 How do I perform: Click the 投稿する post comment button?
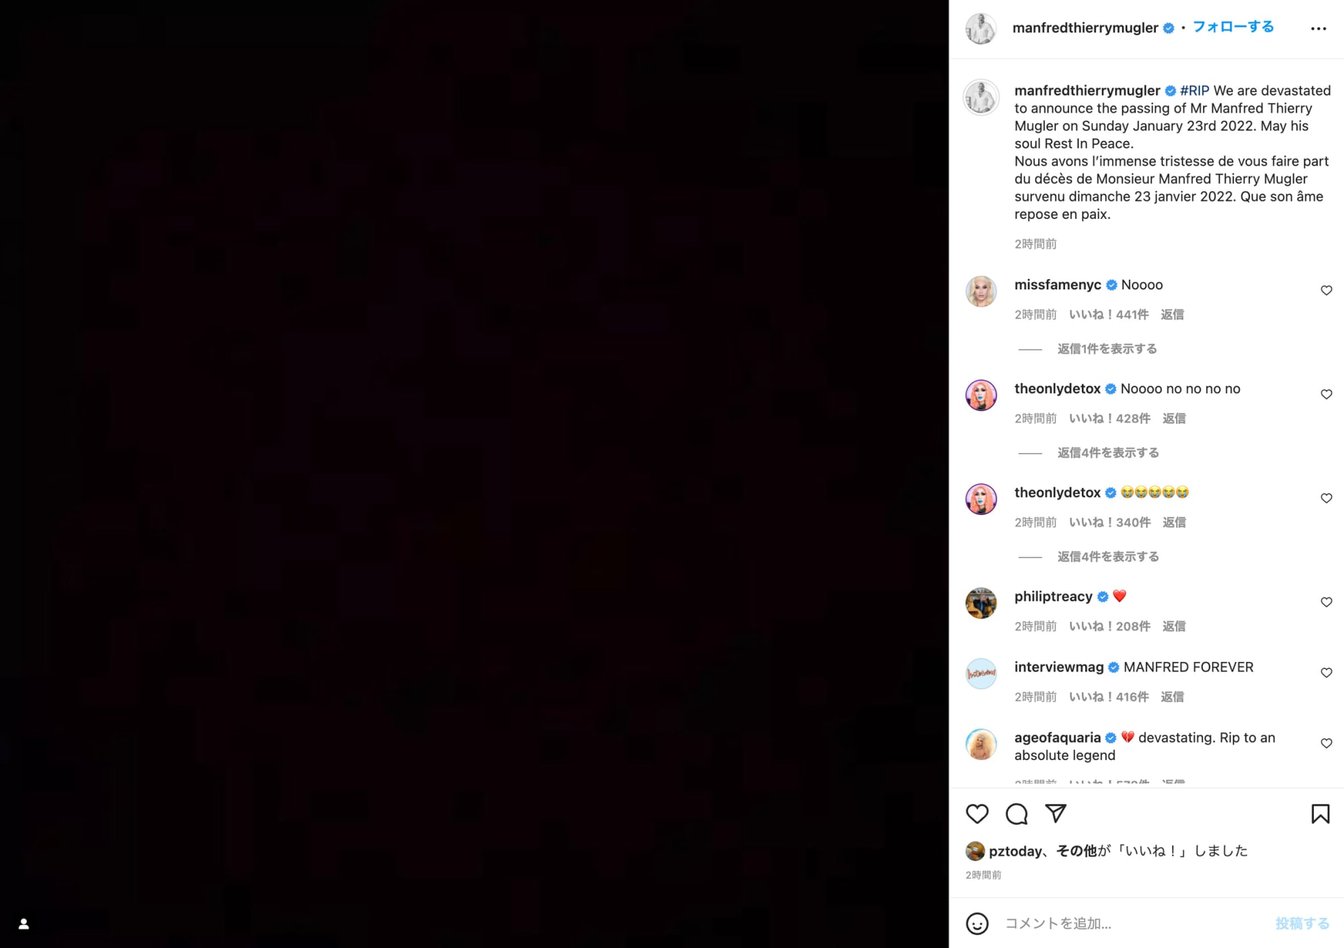coord(1302,923)
